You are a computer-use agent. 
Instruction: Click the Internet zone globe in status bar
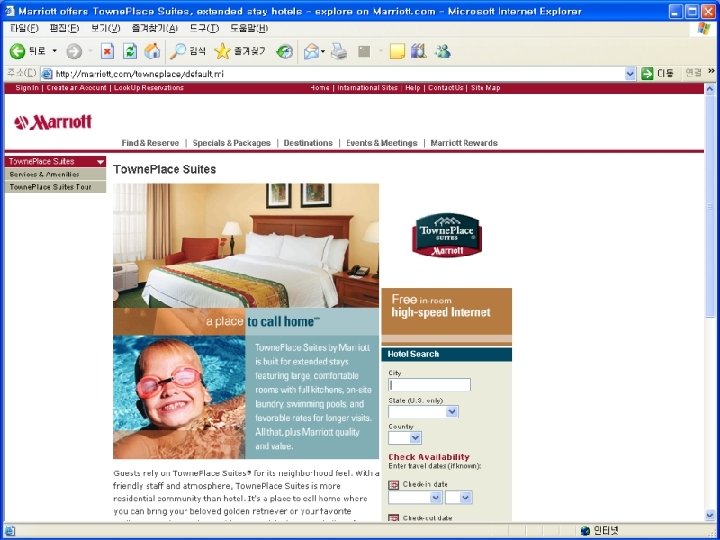[585, 531]
